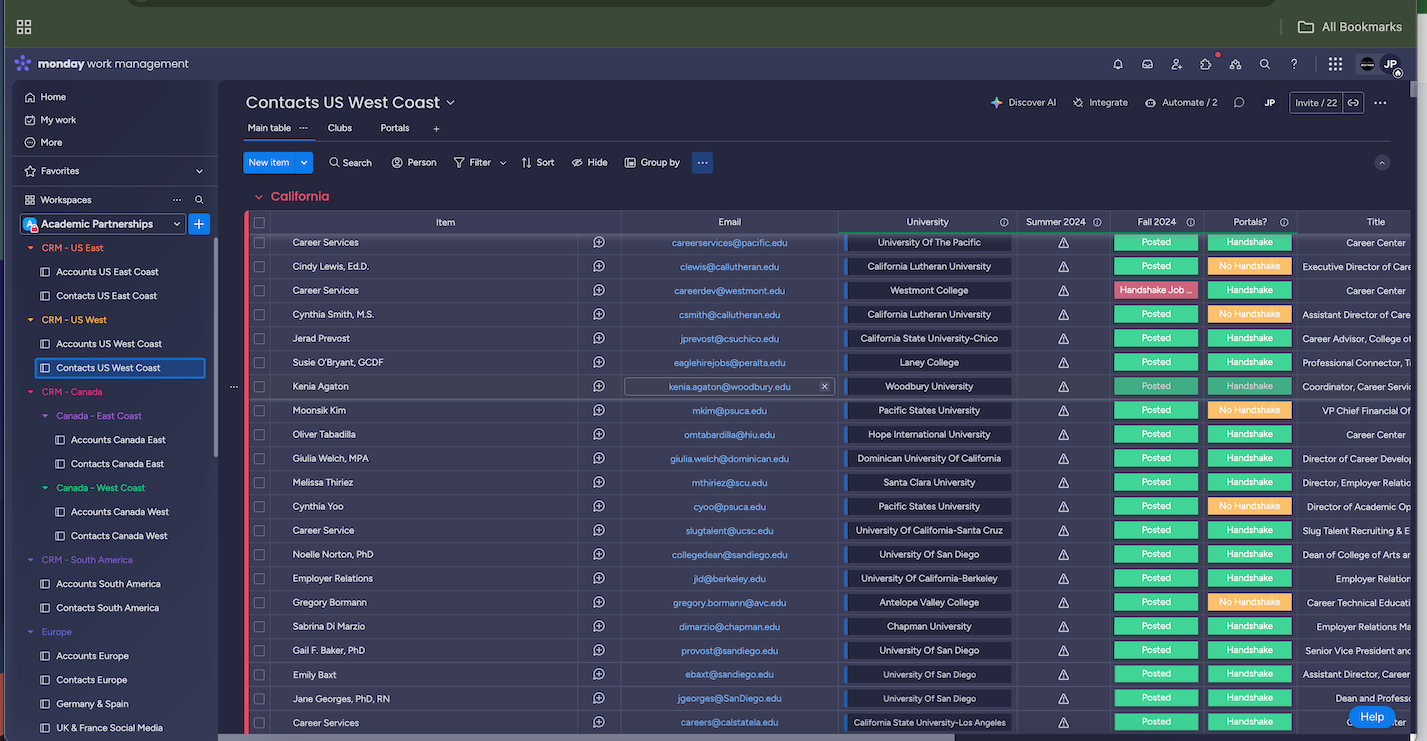1427x741 pixels.
Task: Tick checkbox for Emily Baxt row
Action: pos(259,675)
